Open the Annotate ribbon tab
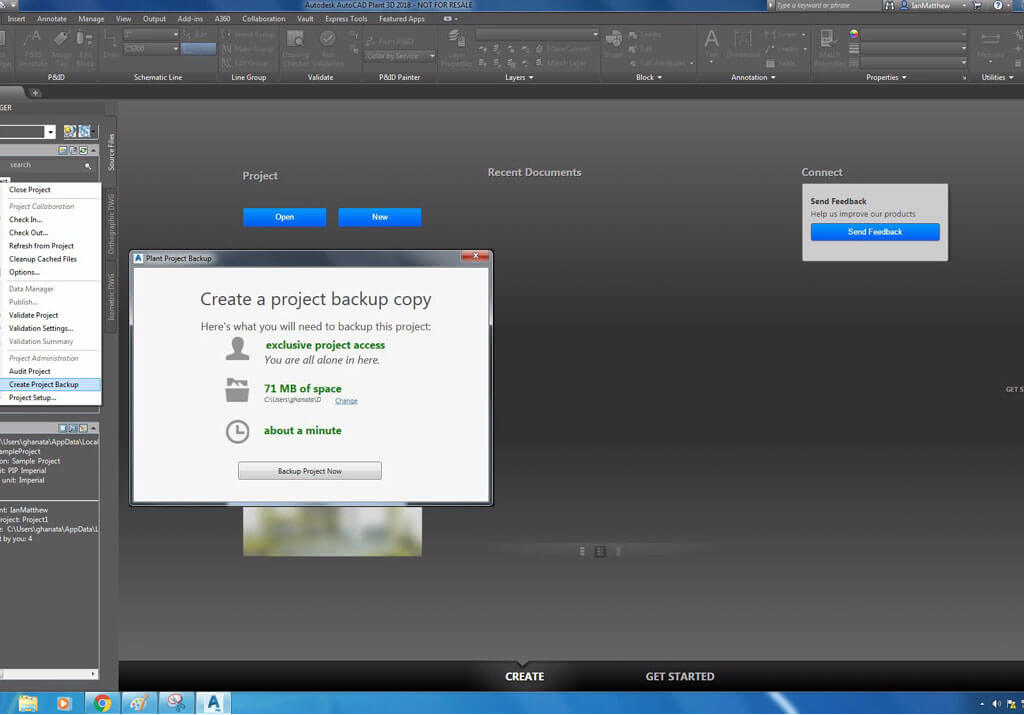The height and width of the screenshot is (715, 1024). (x=52, y=19)
